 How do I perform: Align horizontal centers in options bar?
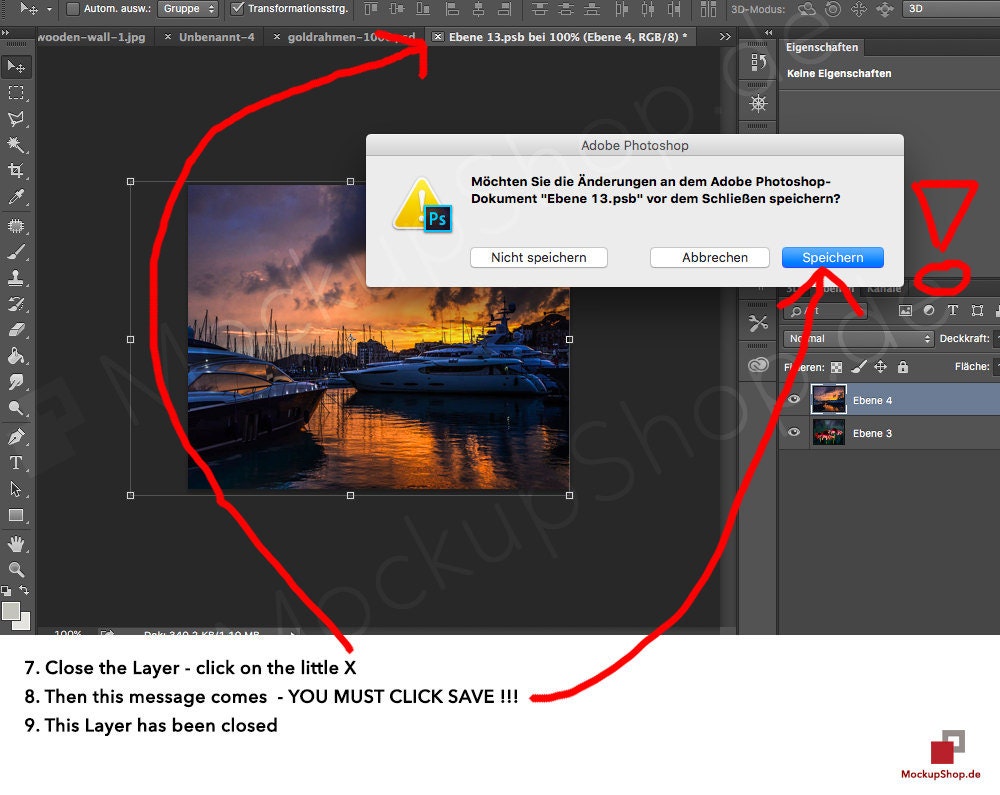pyautogui.click(x=478, y=9)
